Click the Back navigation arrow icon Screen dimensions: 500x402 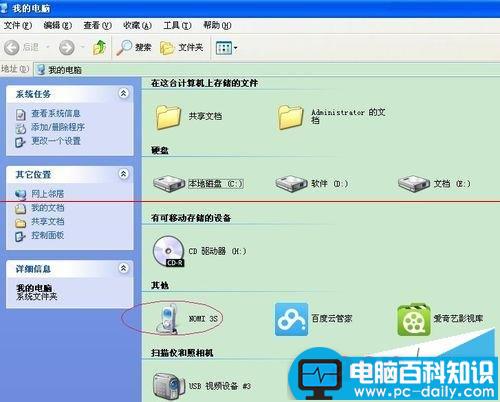[x=12, y=48]
